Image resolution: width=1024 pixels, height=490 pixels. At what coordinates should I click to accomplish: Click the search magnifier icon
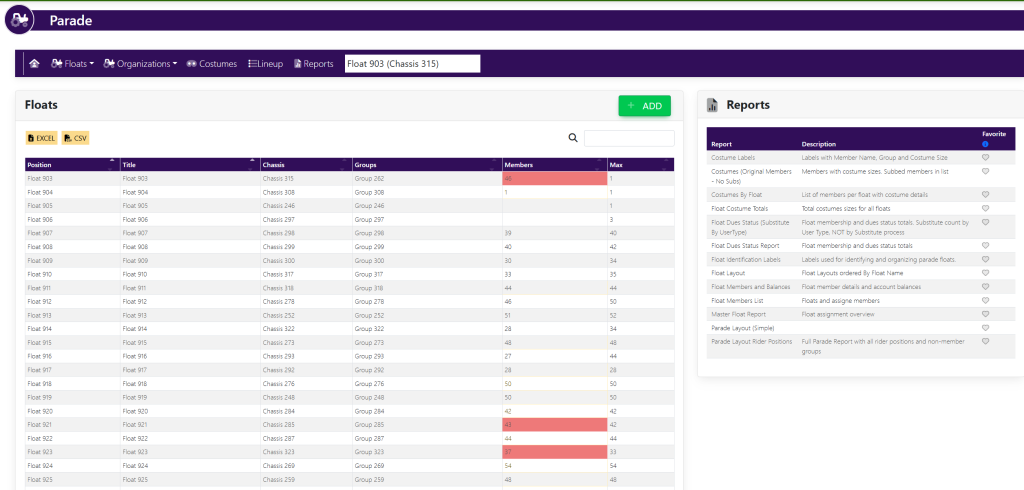coord(573,139)
